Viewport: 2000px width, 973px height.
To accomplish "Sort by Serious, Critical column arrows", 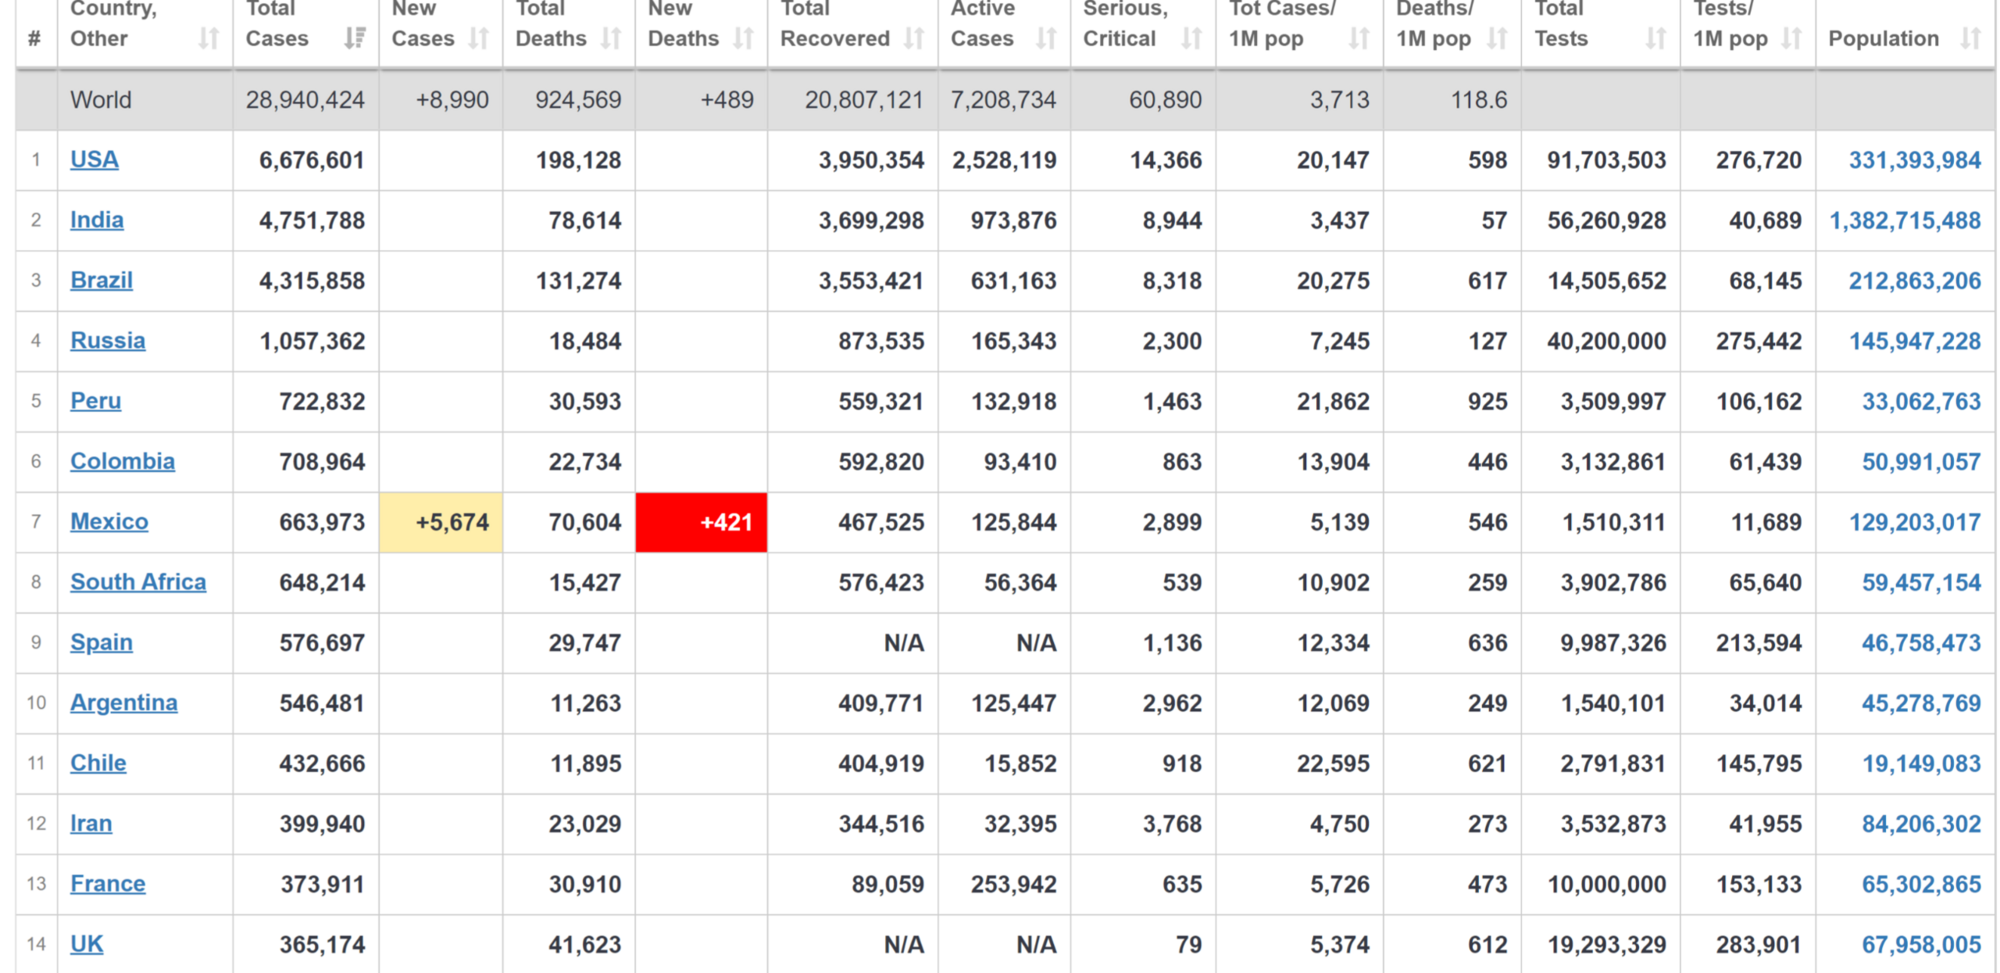I will [1191, 39].
